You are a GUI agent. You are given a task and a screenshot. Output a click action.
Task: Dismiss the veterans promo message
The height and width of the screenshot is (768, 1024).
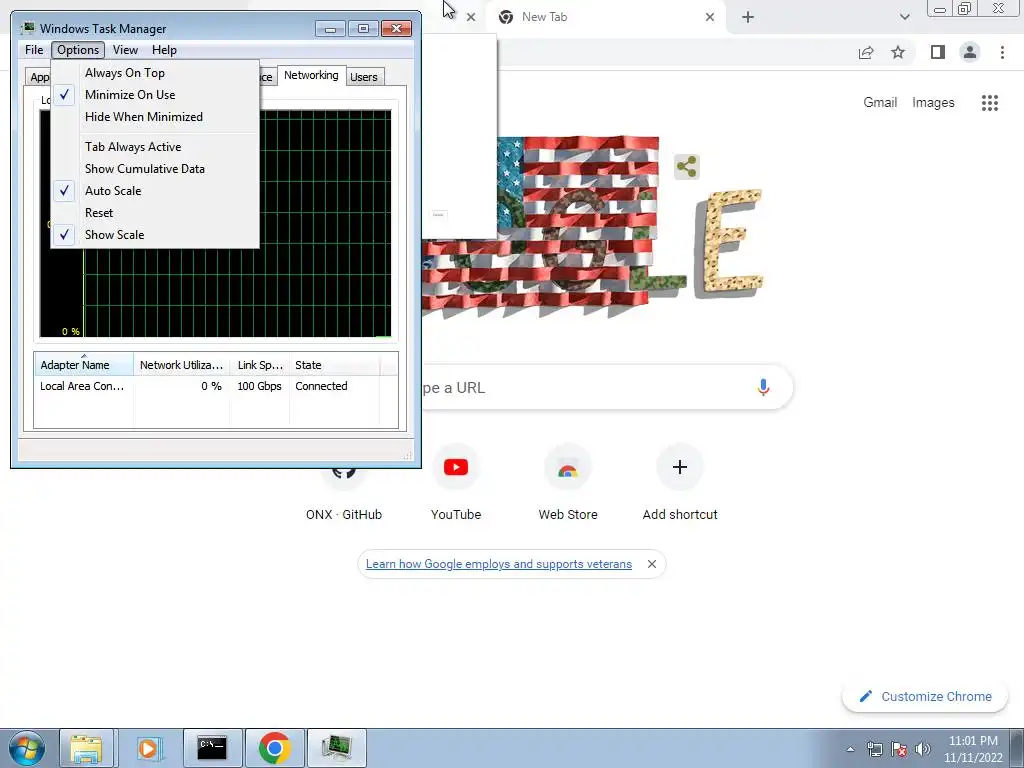(651, 564)
